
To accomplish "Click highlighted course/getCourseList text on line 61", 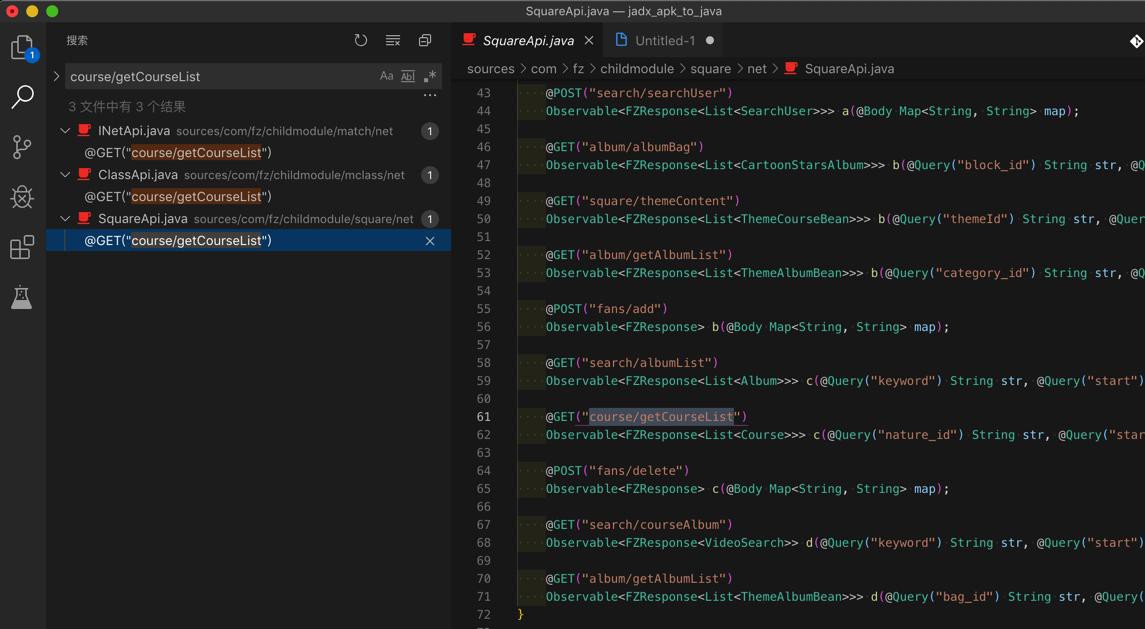I will (x=661, y=416).
